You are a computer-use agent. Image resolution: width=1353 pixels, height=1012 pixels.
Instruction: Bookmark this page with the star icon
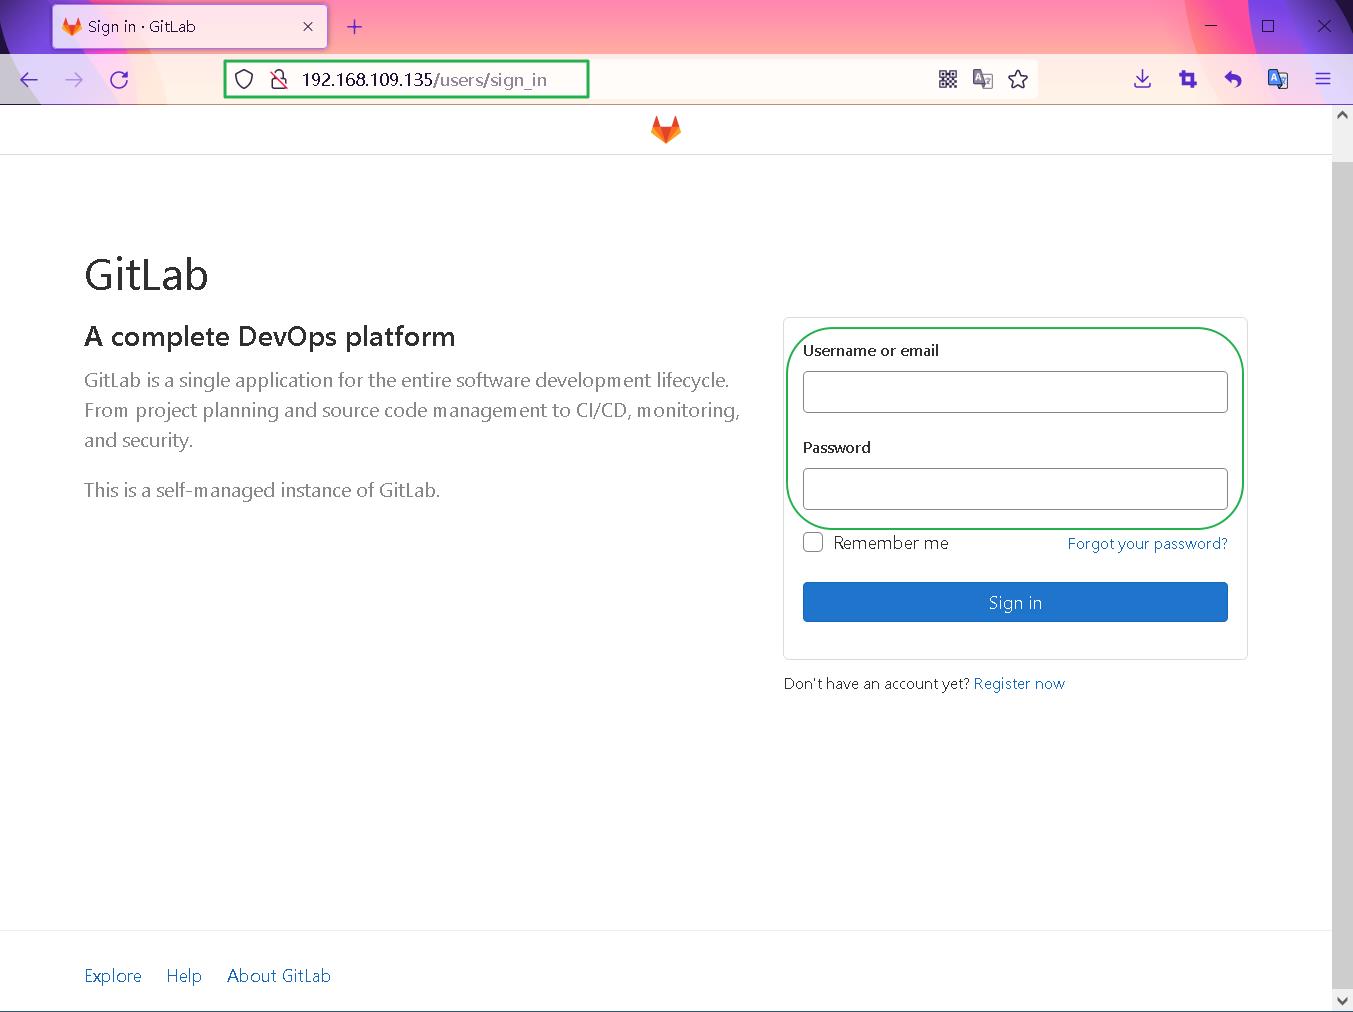coord(1018,79)
